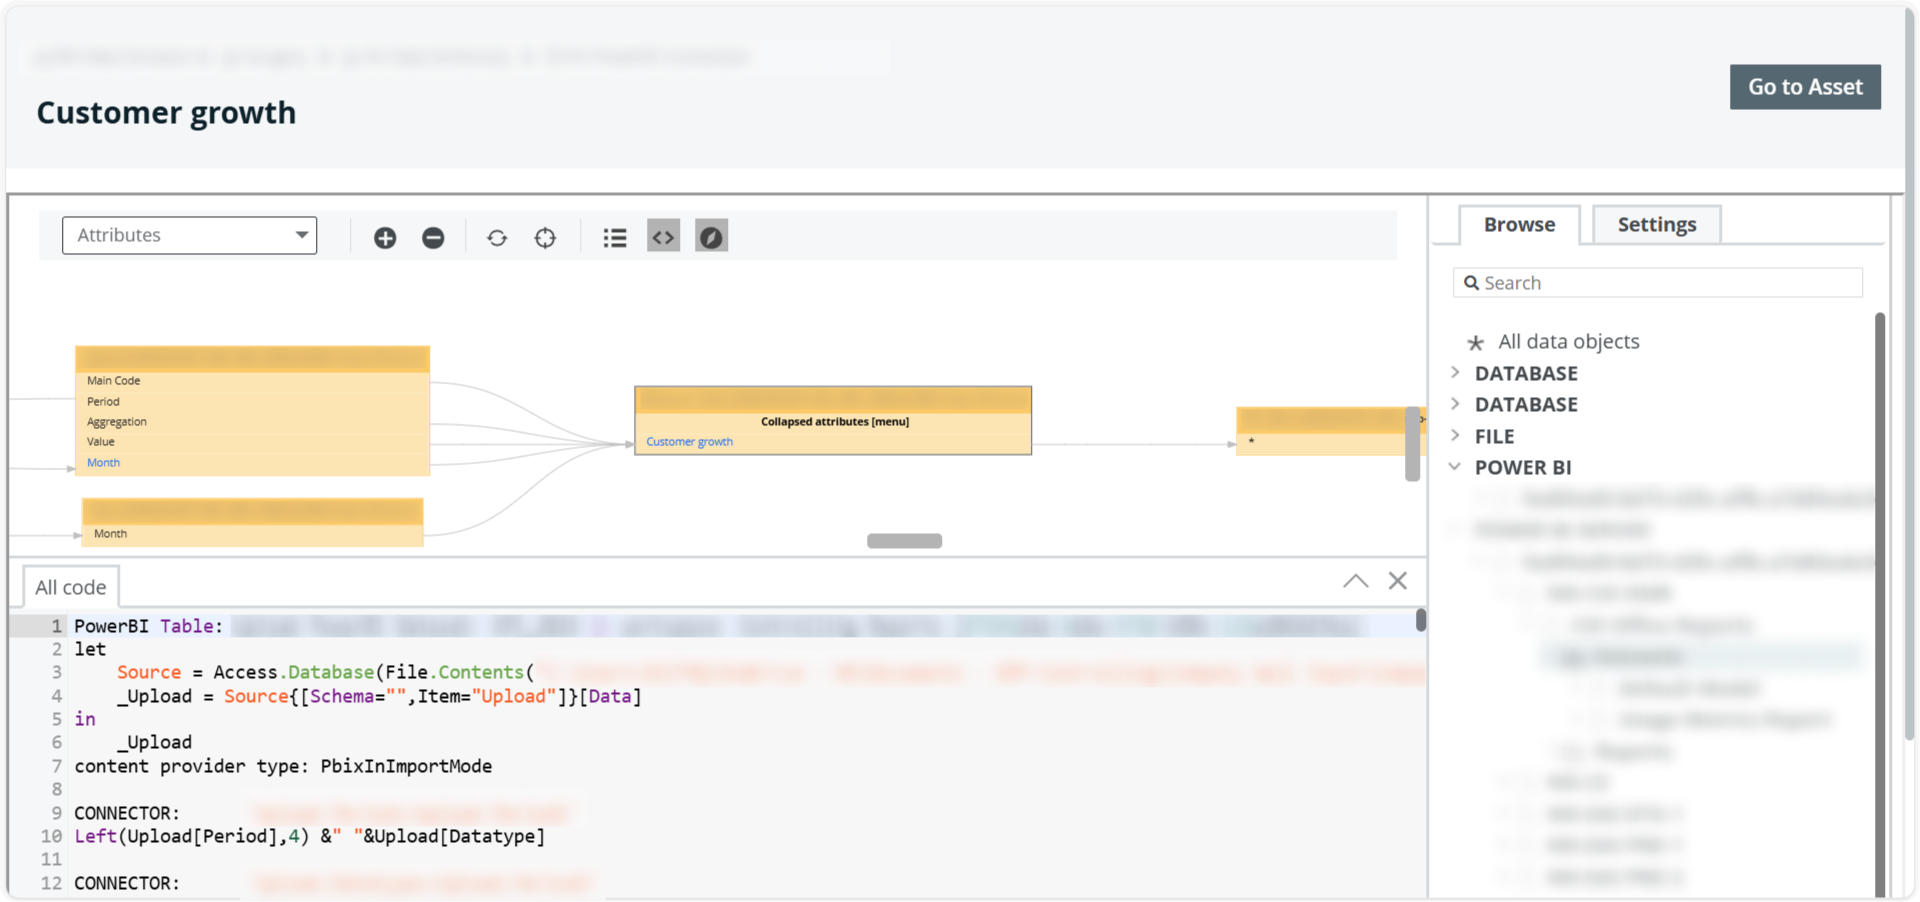Toggle the compass overview icon
This screenshot has width=1920, height=902.
pos(711,237)
